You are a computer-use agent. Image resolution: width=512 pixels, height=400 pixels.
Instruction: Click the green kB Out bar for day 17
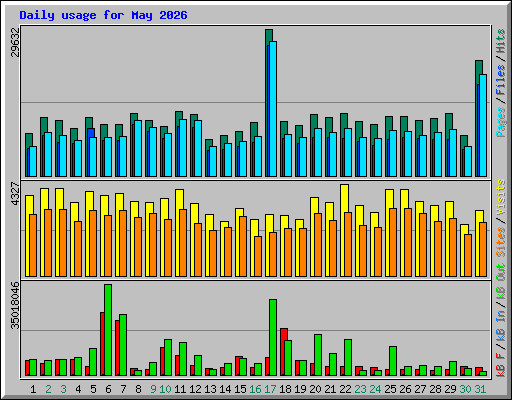tap(273, 337)
